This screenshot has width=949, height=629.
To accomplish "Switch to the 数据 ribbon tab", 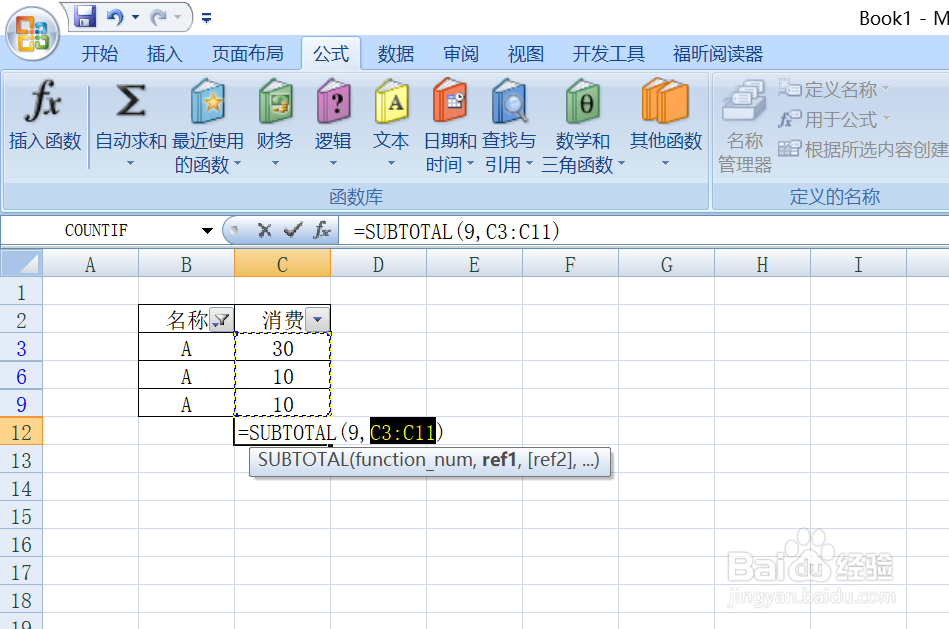I will click(x=395, y=53).
